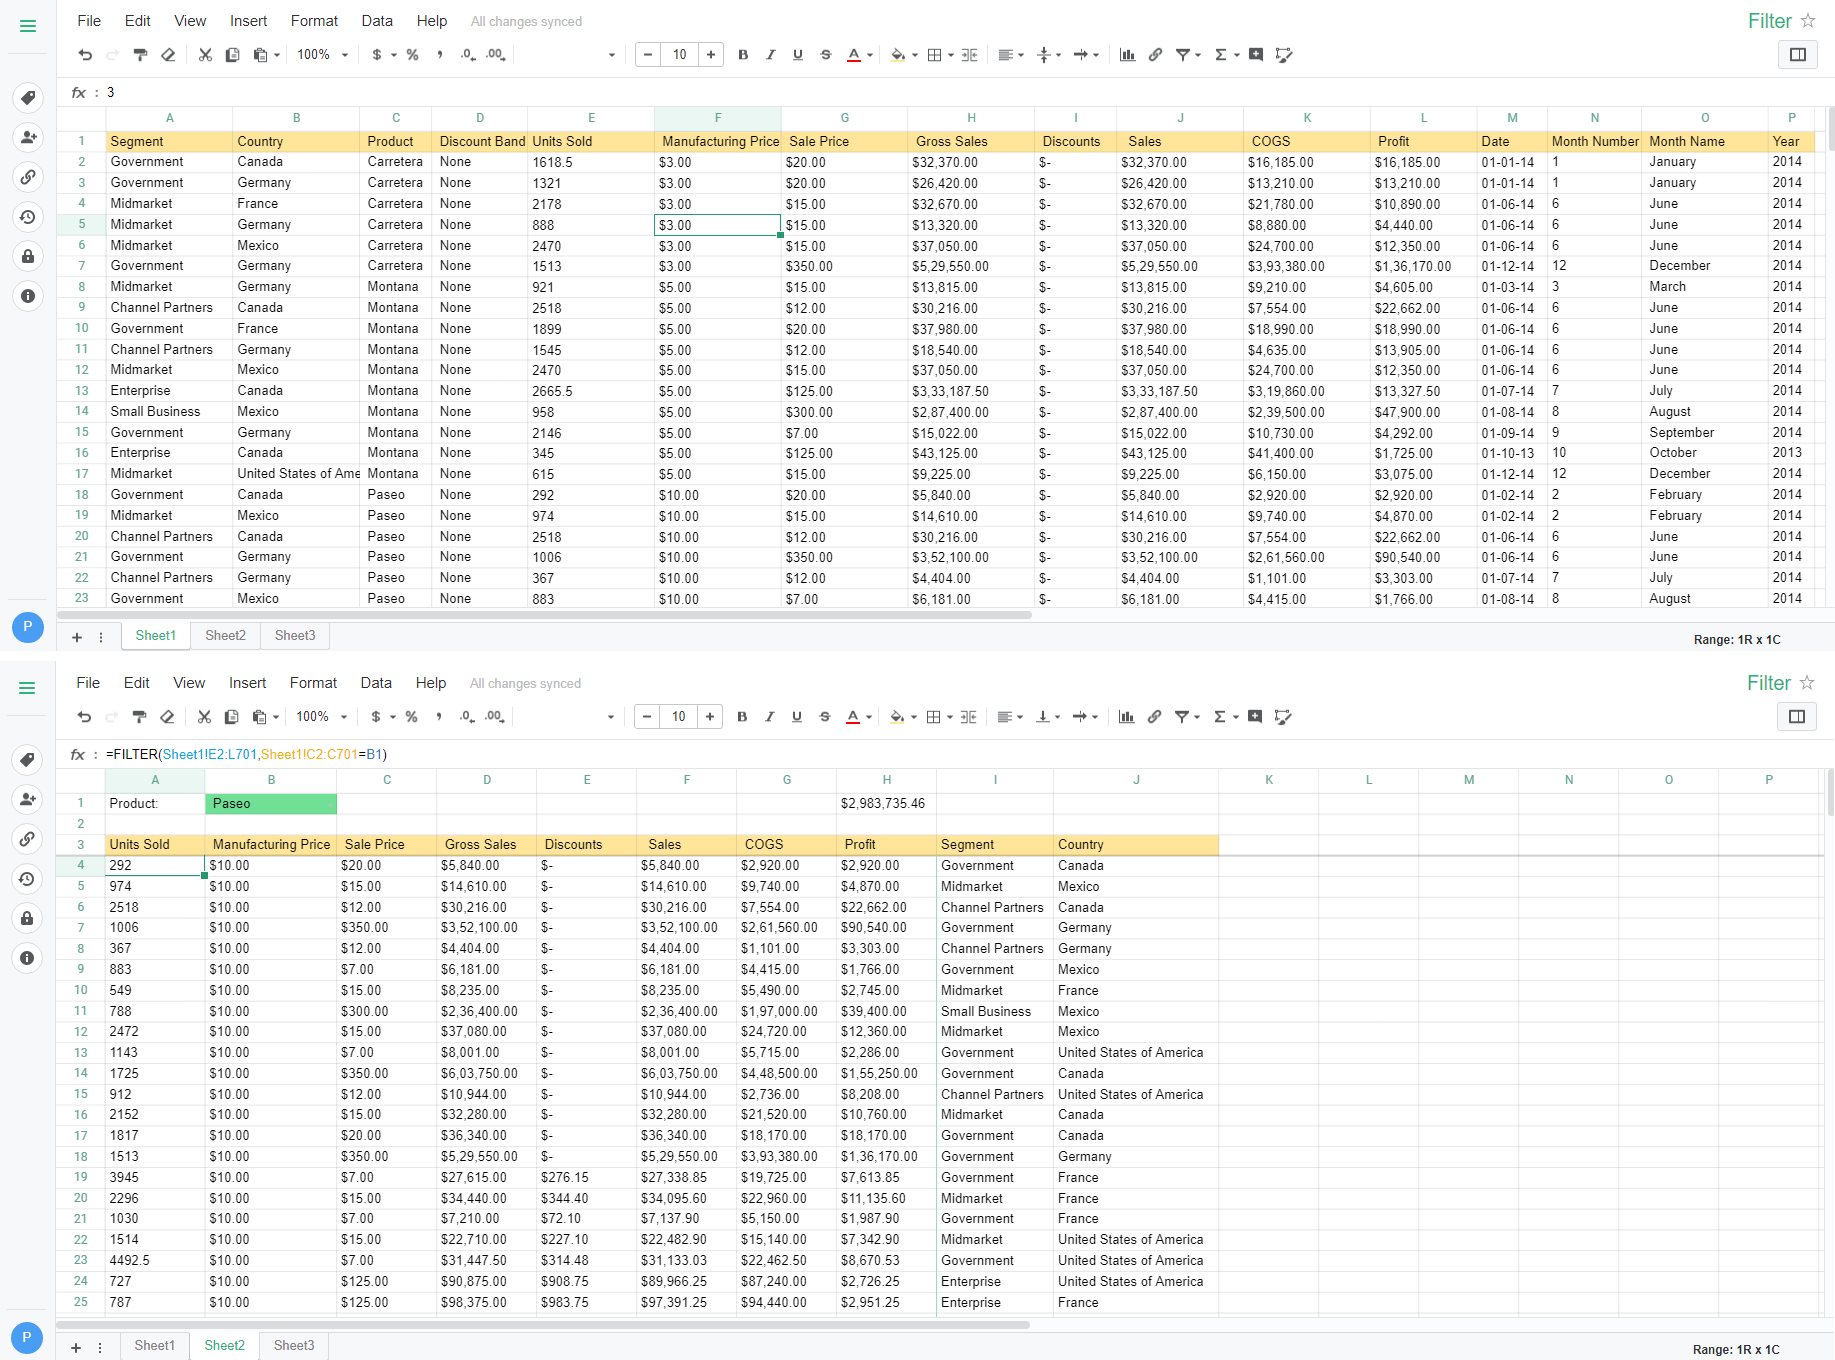Viewport: 1835px width, 1360px height.
Task: Click the horizontal scrollbar in the top window
Action: (x=545, y=615)
